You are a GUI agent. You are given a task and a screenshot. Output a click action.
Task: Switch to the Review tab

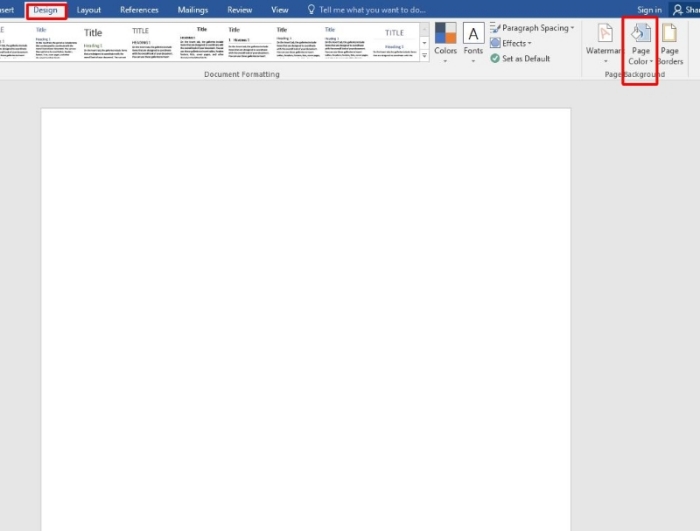[240, 10]
